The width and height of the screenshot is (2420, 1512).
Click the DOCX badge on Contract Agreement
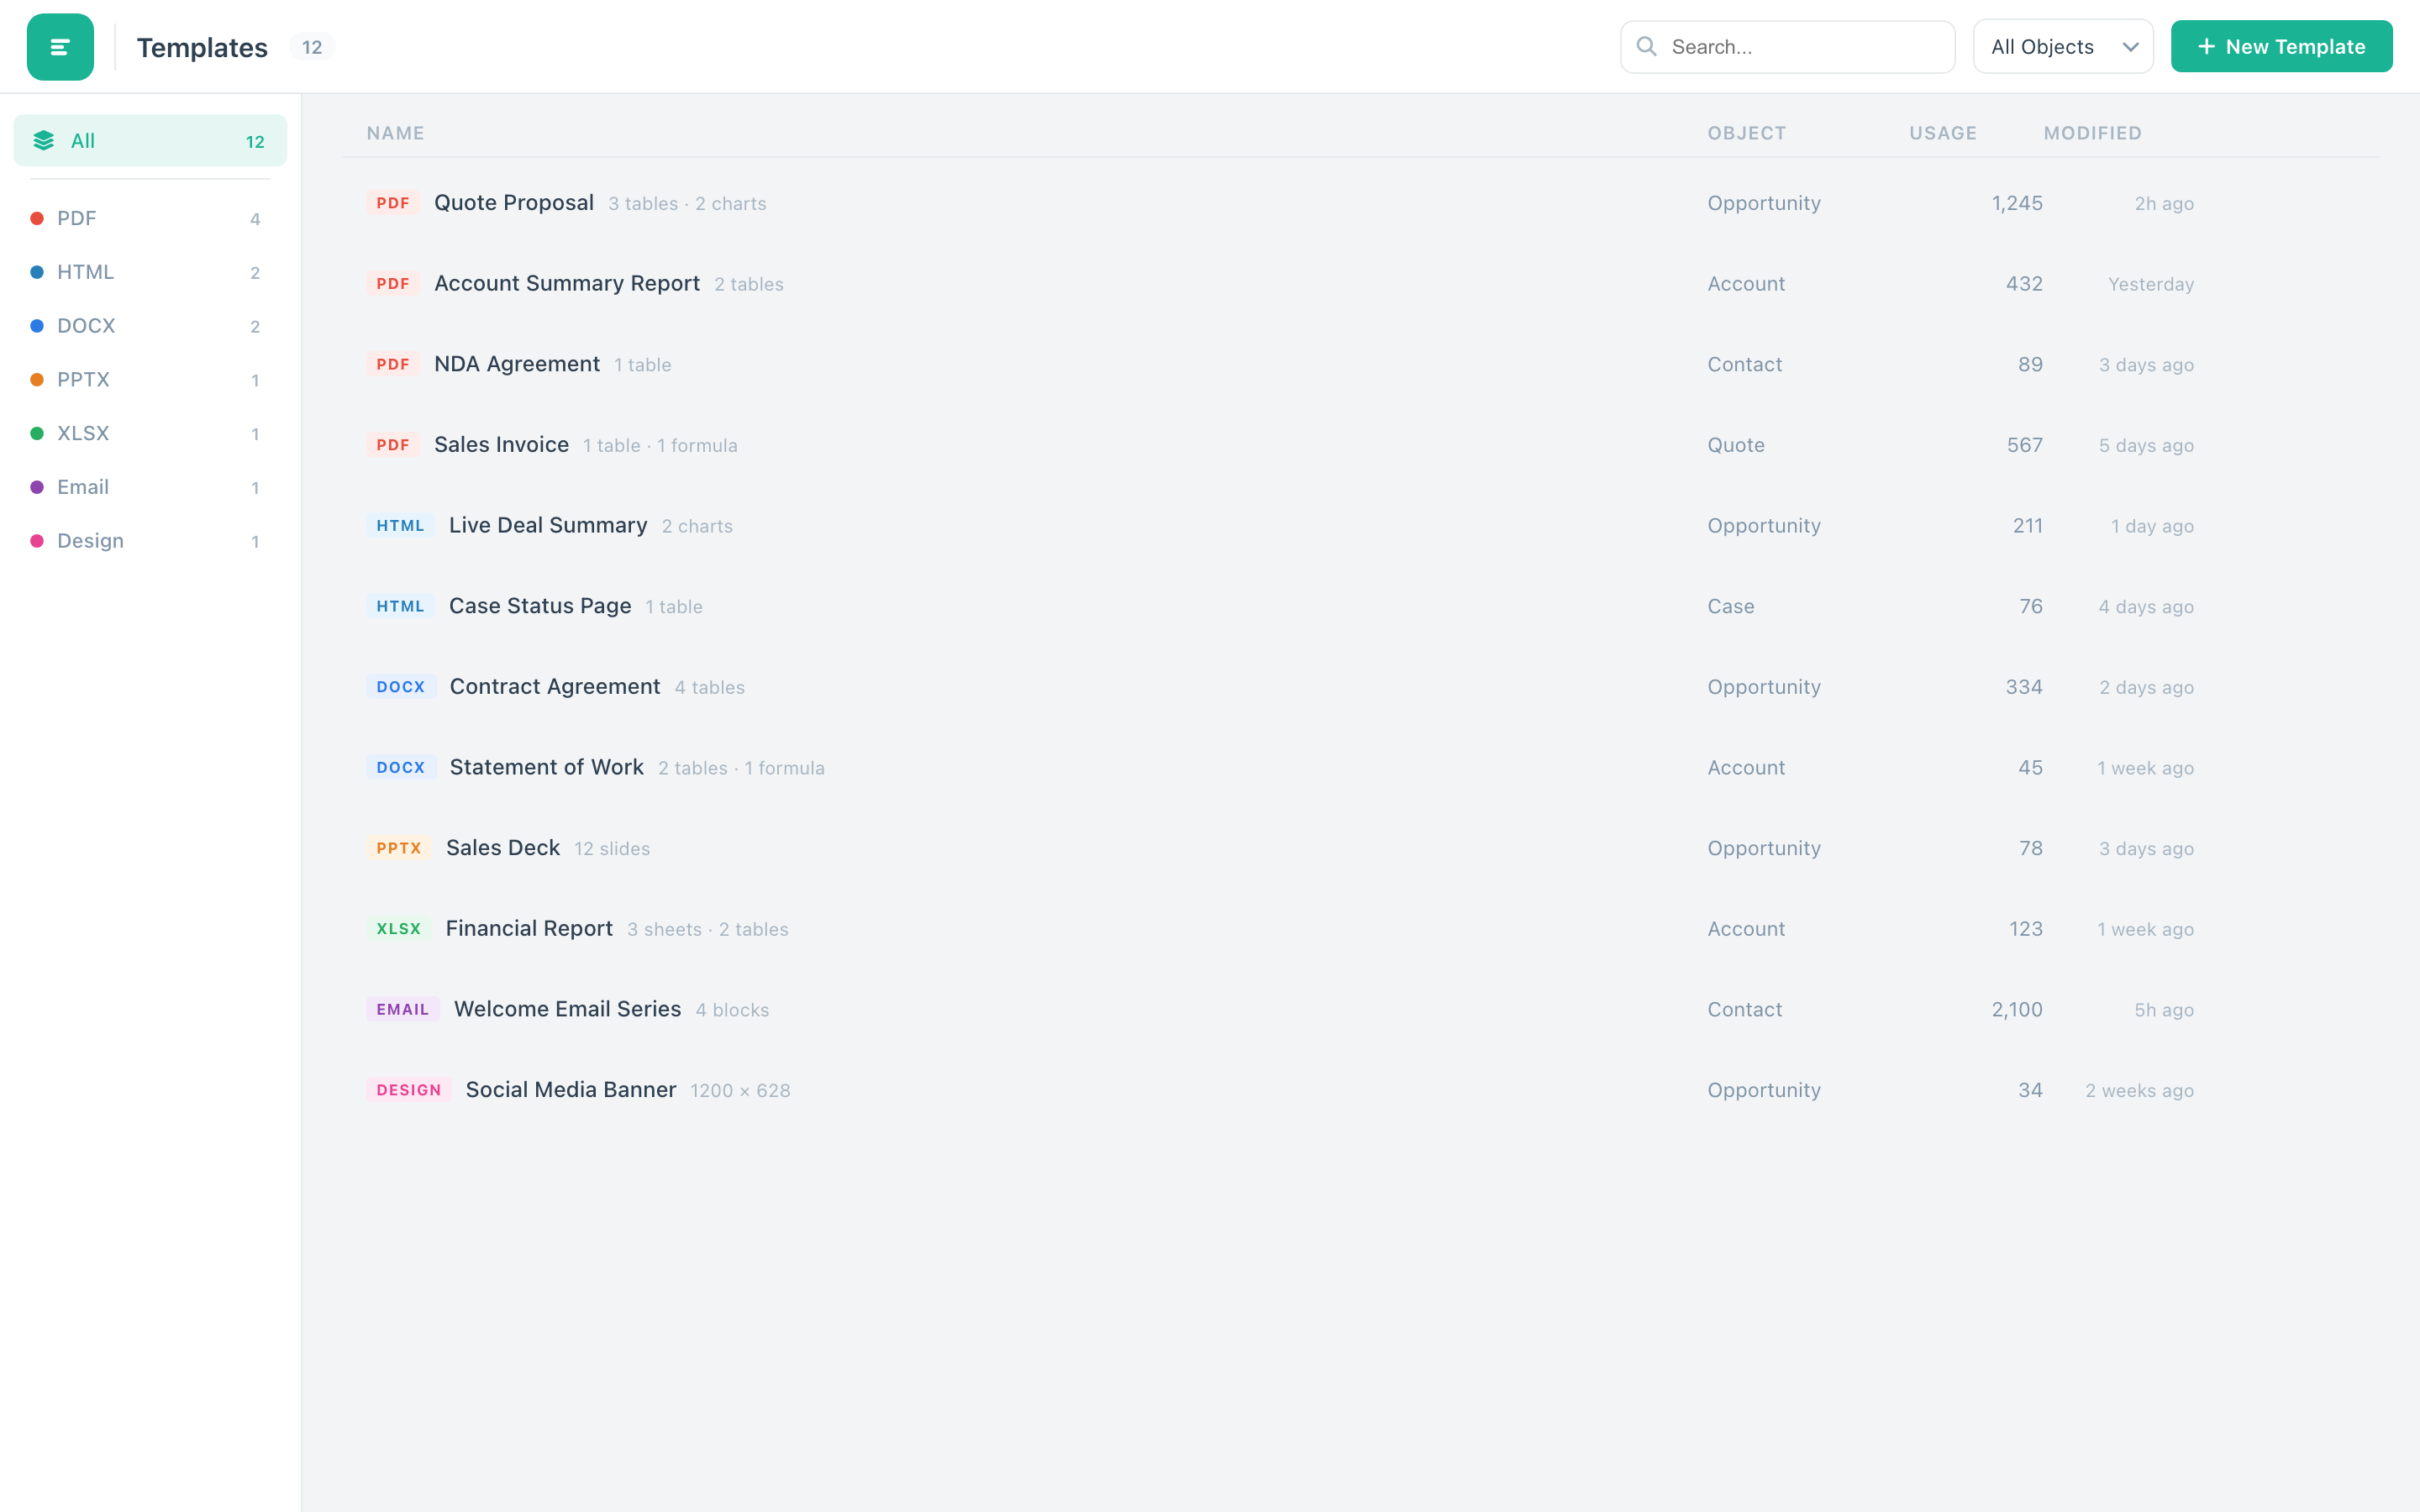(x=401, y=687)
